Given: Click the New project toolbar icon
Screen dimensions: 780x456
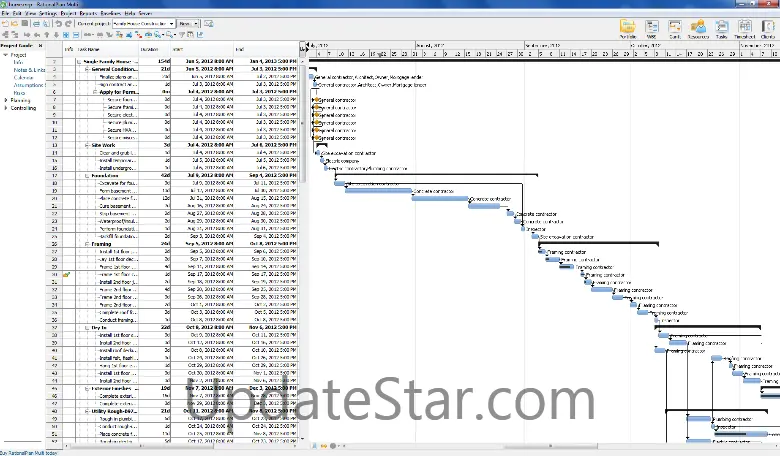Looking at the screenshot, I should pos(5,23).
